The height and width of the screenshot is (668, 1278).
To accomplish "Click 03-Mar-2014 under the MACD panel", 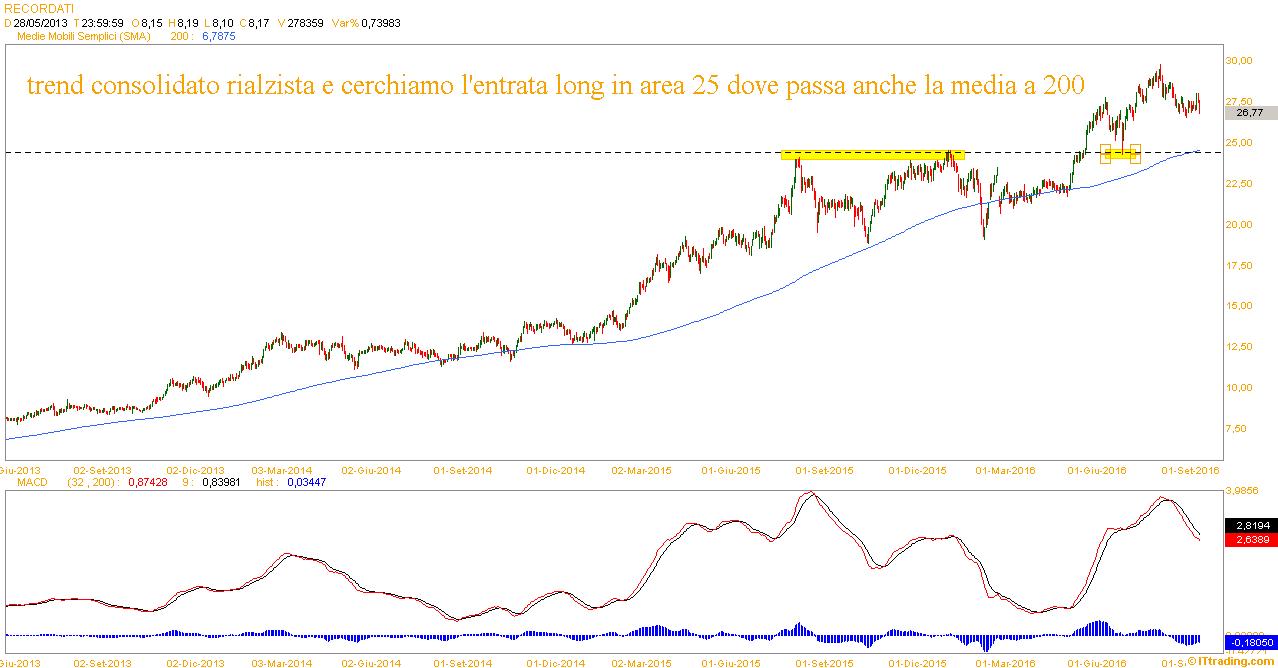I will pyautogui.click(x=281, y=662).
